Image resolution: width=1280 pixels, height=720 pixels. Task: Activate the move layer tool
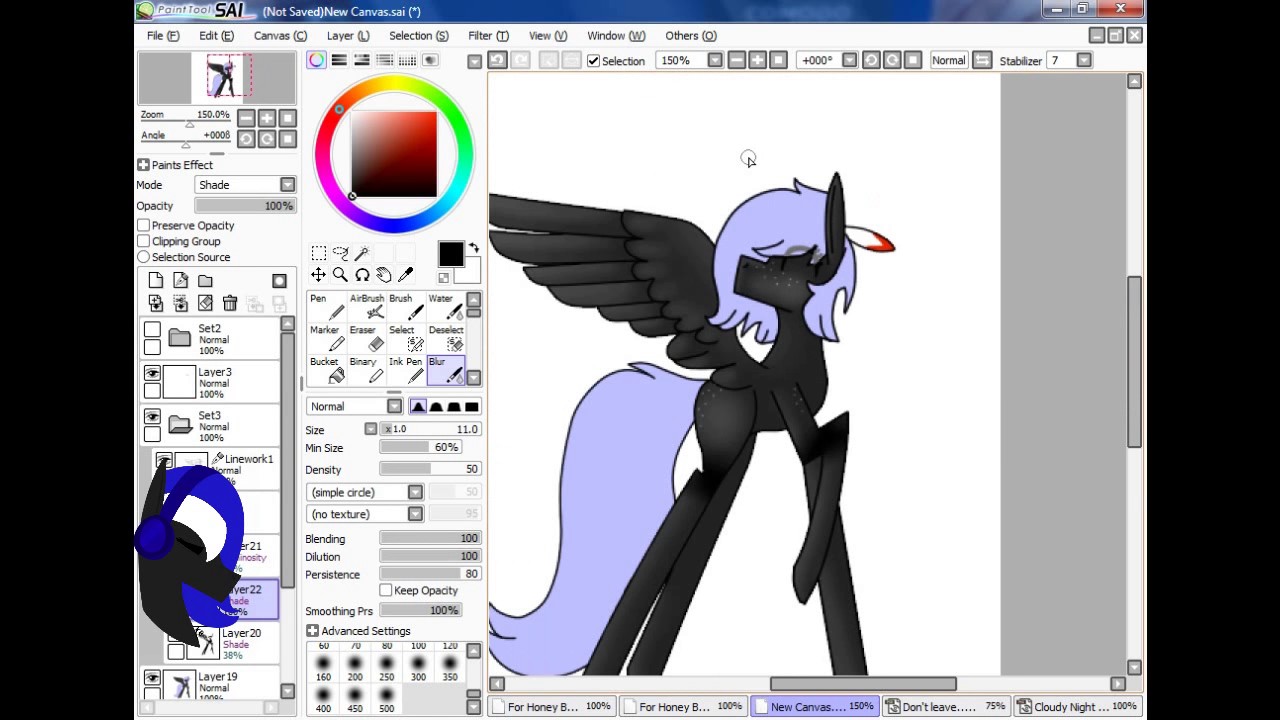(318, 275)
